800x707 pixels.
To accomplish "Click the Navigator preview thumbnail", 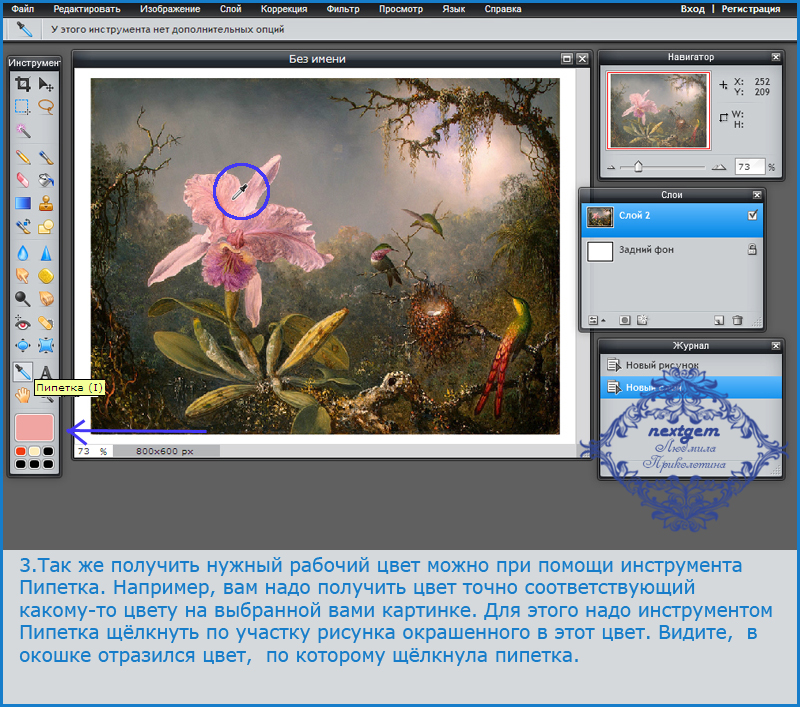I will tap(659, 111).
